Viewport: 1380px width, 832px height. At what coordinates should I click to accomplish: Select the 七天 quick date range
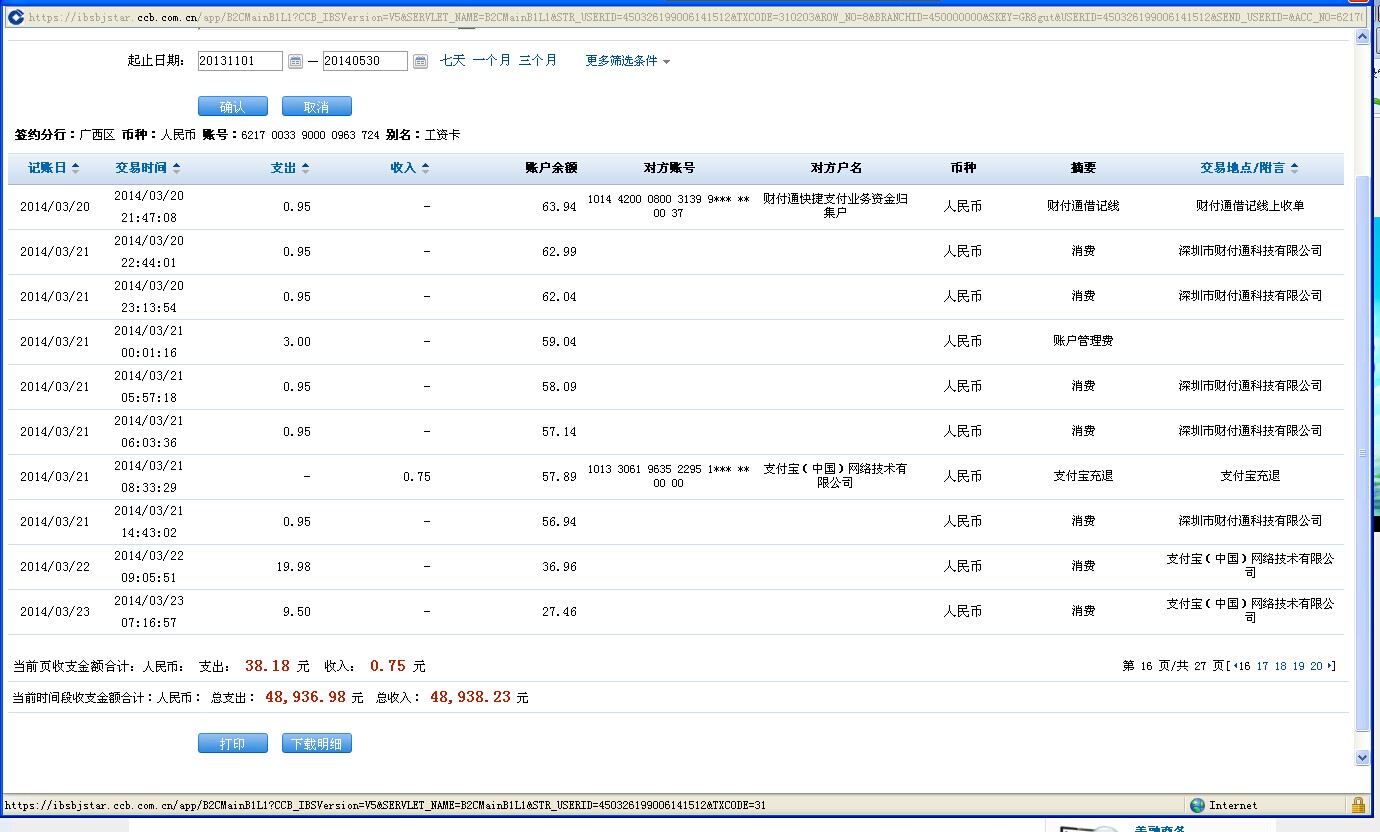[452, 61]
